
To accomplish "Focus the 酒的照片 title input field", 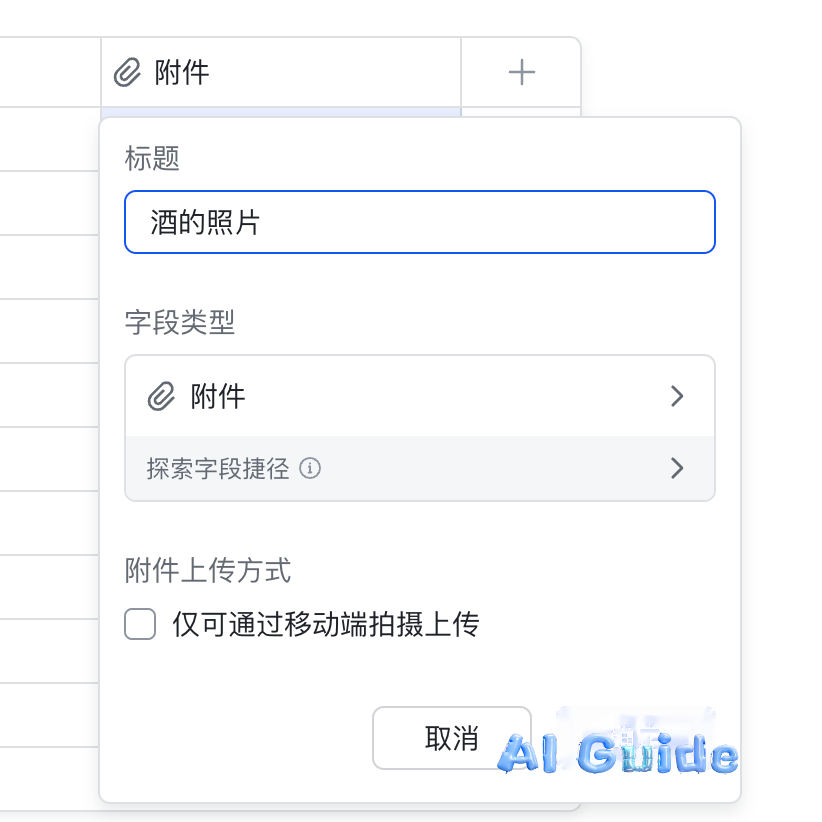I will tap(420, 222).
